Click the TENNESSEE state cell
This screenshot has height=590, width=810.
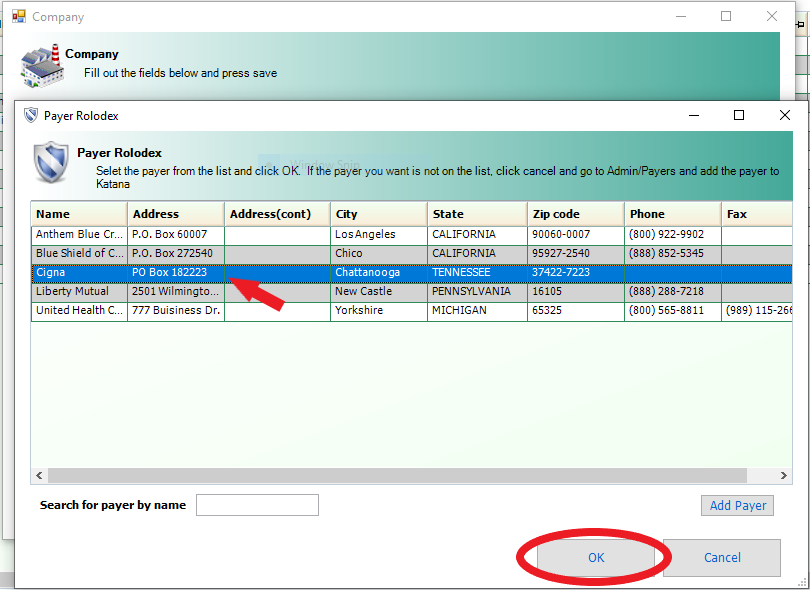[477, 273]
